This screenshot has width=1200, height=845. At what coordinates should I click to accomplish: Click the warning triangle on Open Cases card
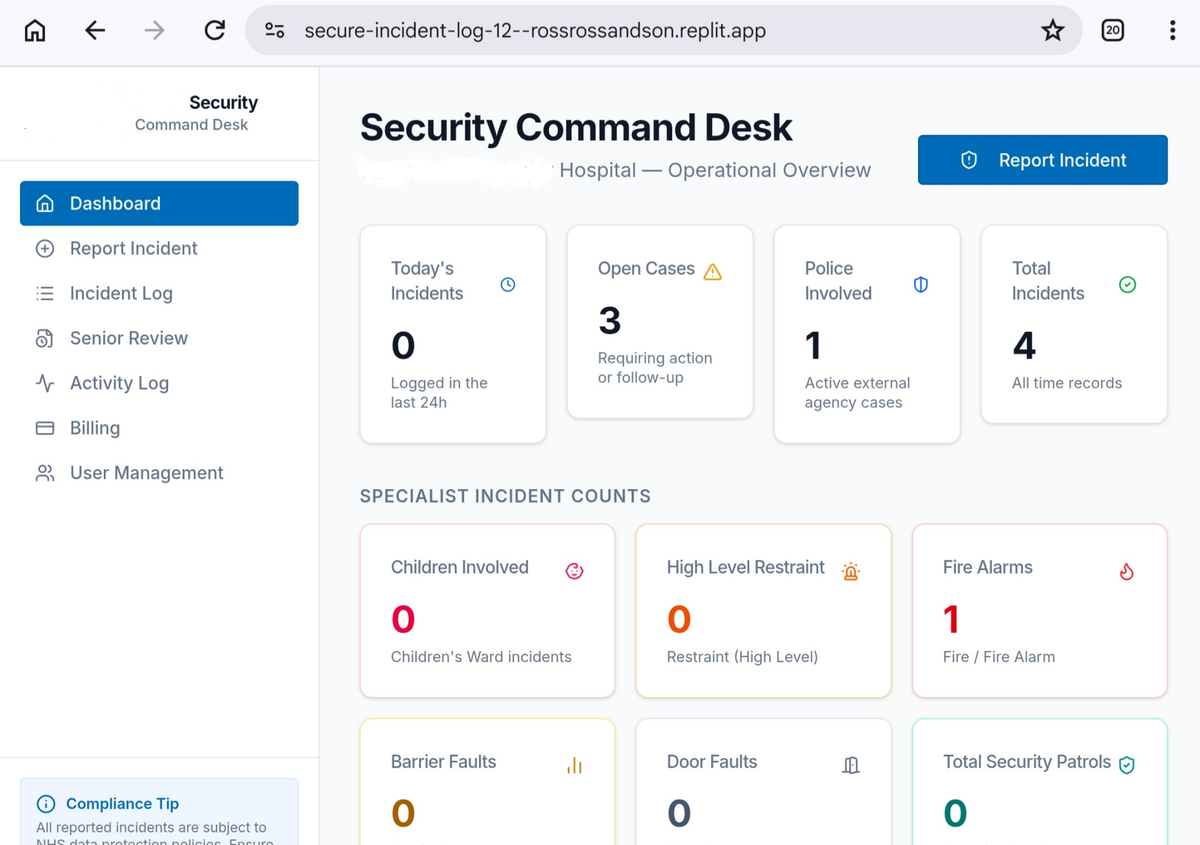click(713, 272)
